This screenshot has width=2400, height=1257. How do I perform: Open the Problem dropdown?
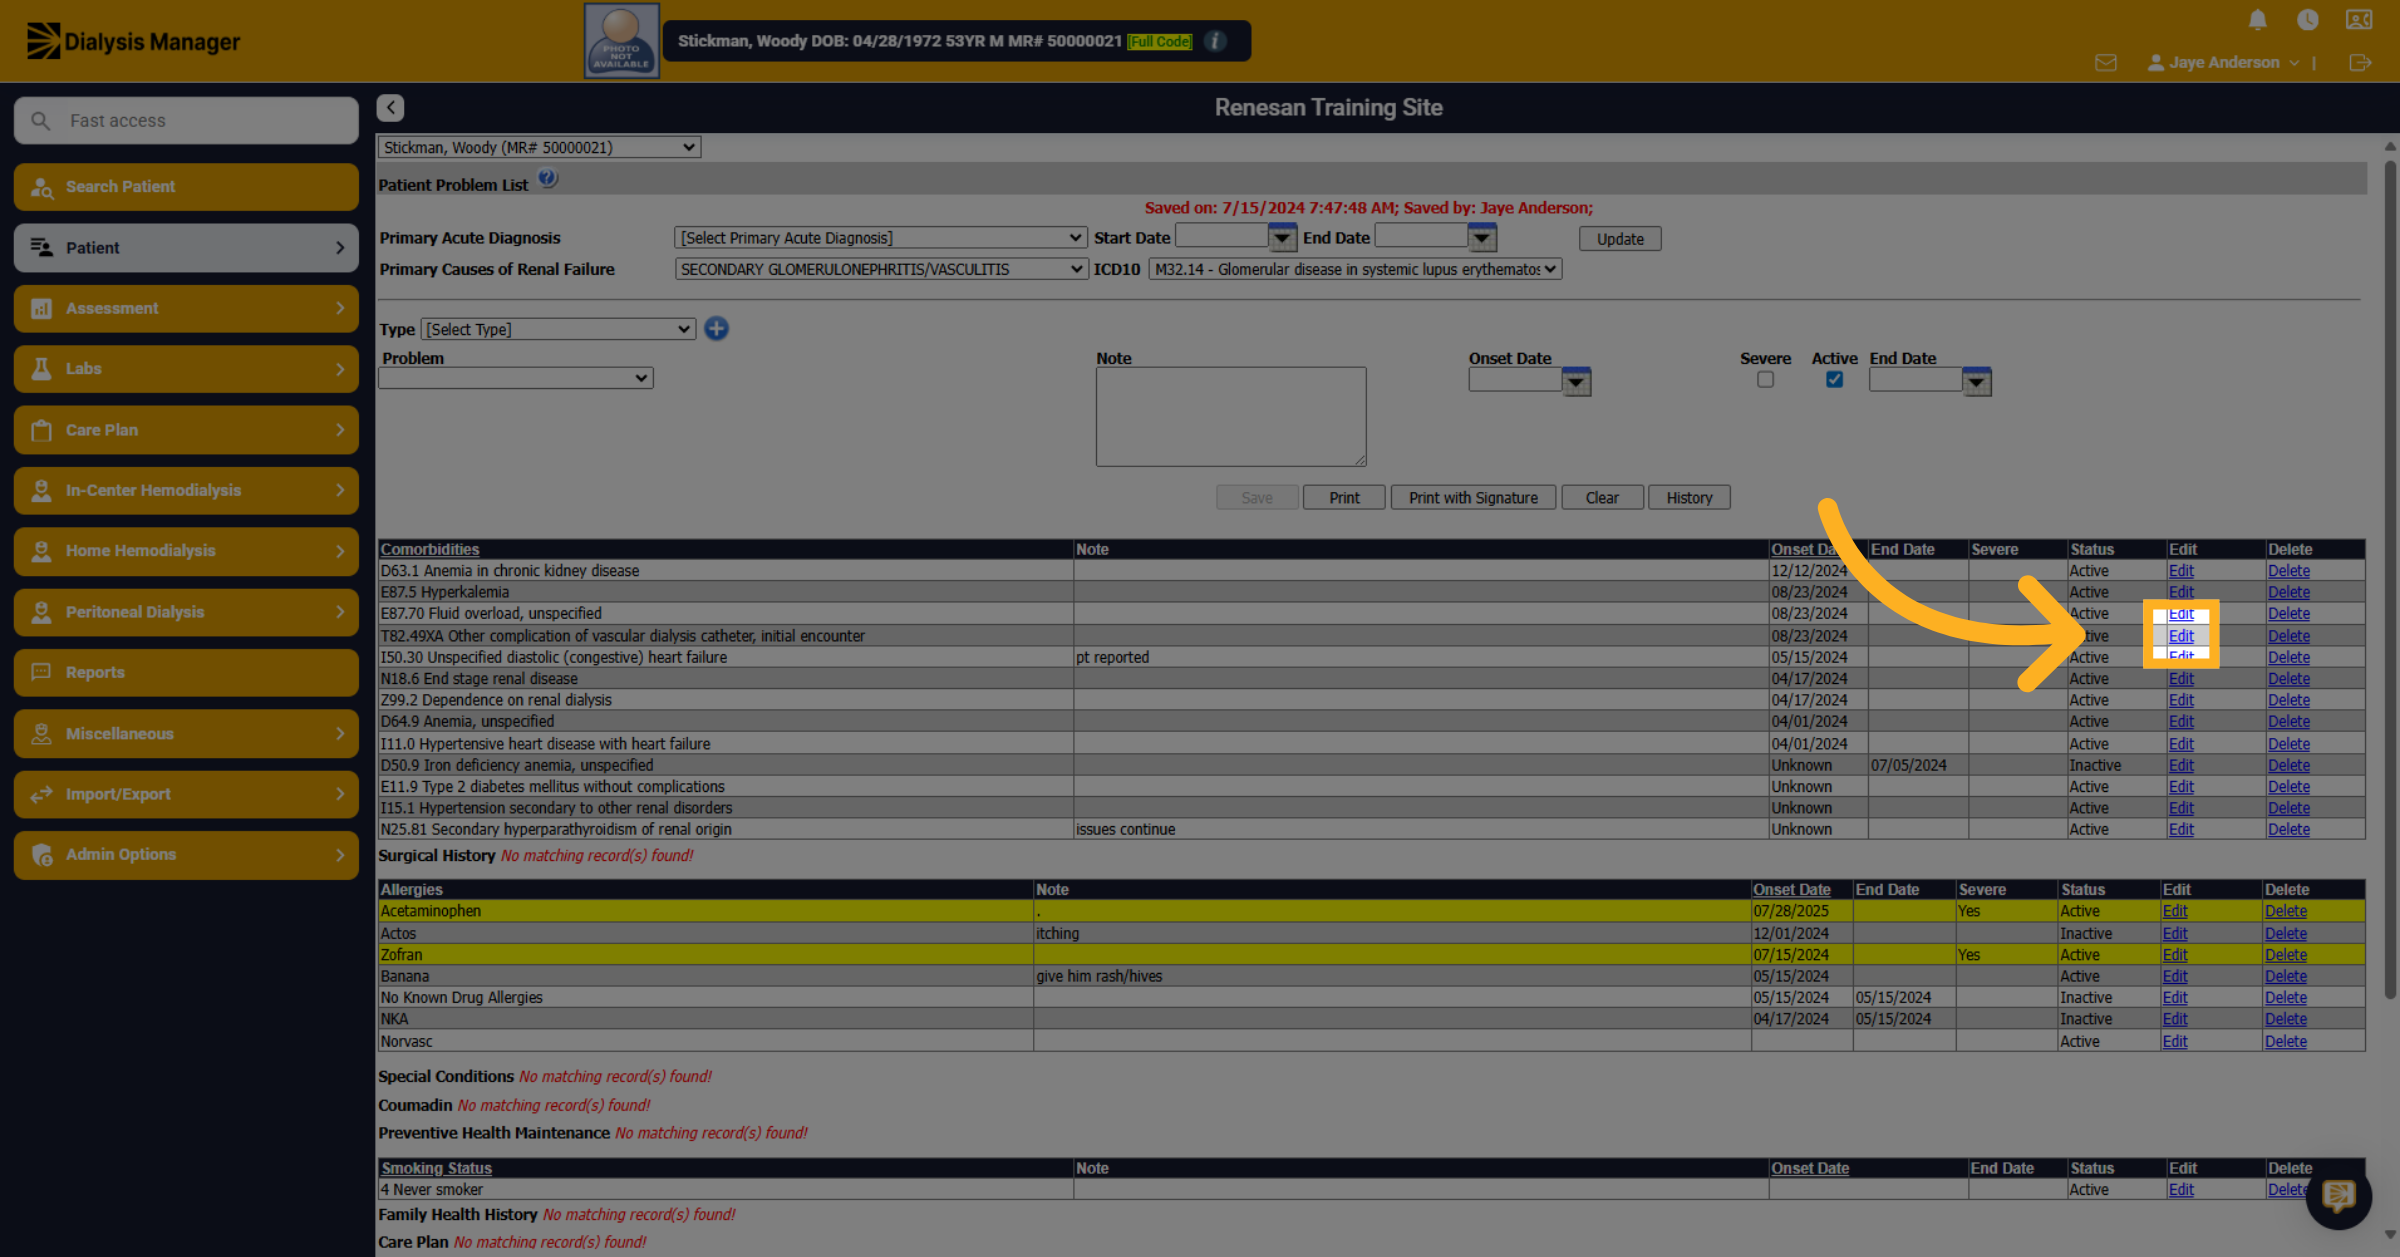point(515,378)
